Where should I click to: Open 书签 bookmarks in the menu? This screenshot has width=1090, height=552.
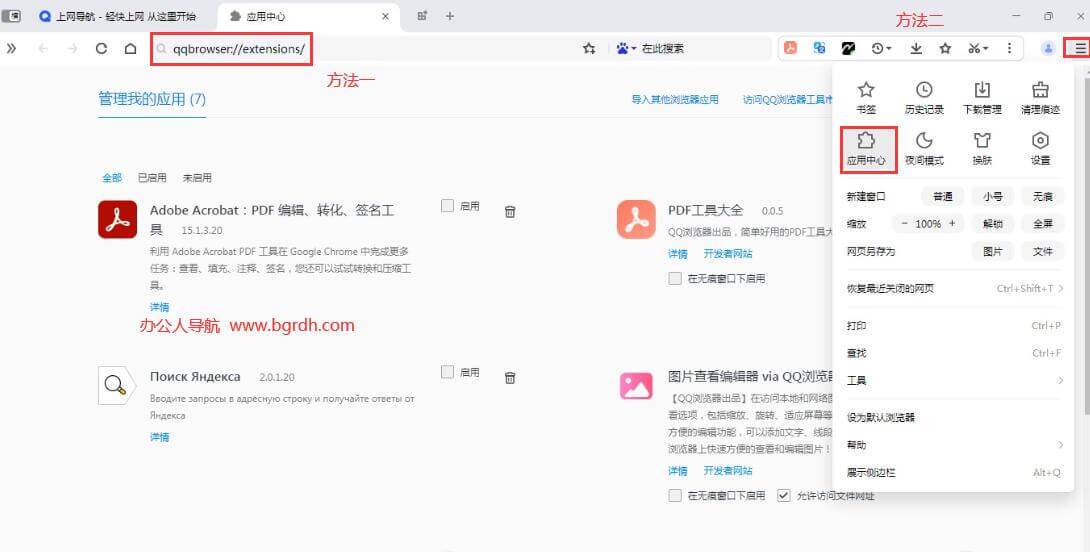tap(865, 98)
